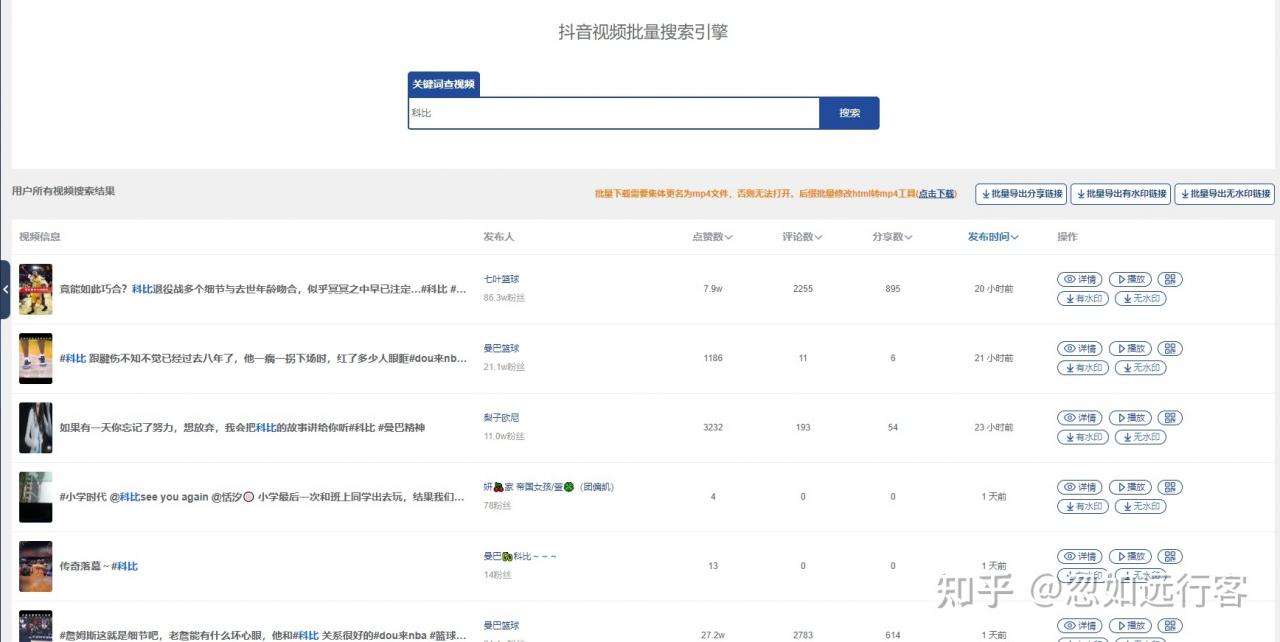The width and height of the screenshot is (1280, 642).
Task: Sort results by 评论数 column
Action: [x=802, y=237]
